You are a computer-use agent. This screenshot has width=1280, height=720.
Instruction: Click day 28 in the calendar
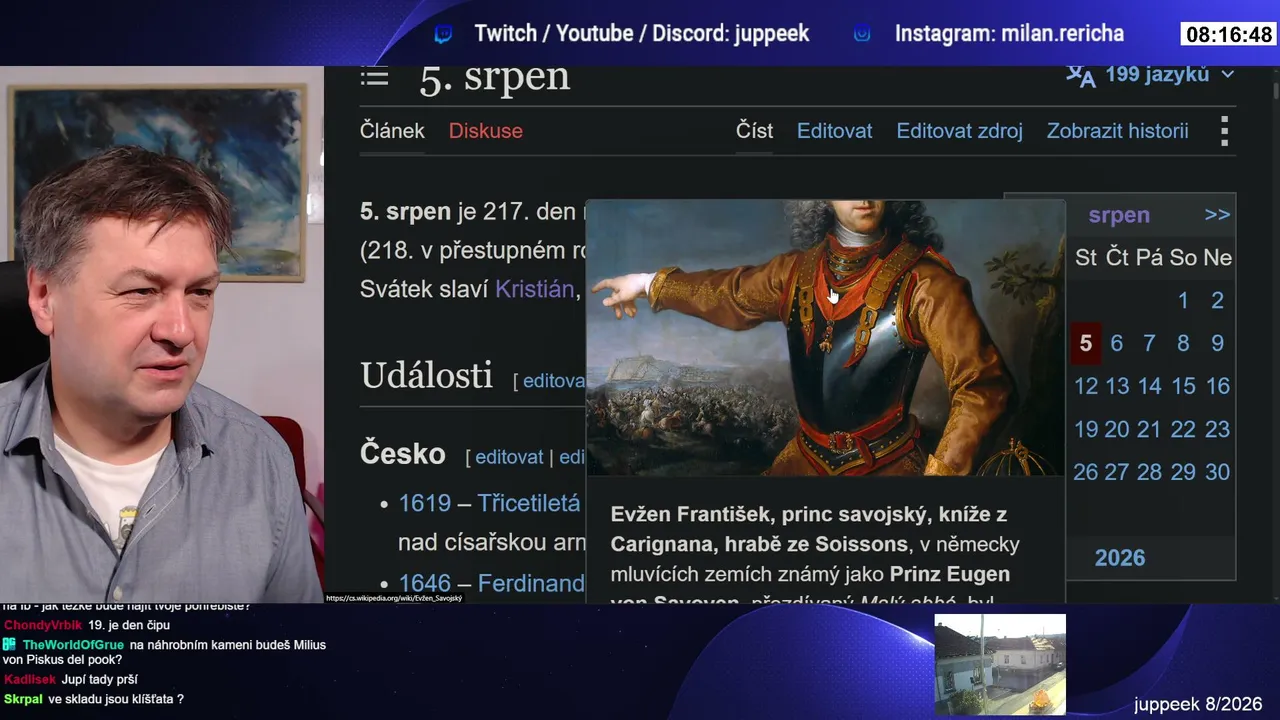point(1150,472)
